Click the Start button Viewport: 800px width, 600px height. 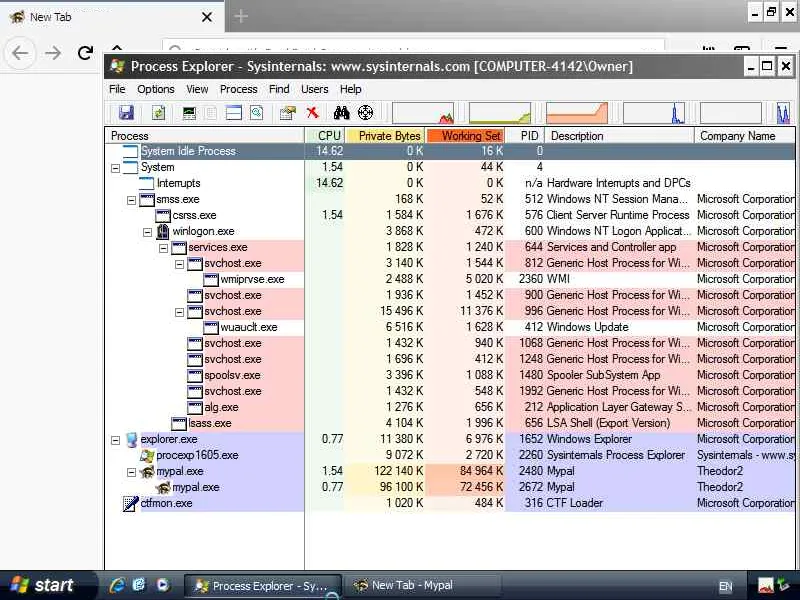(47, 585)
